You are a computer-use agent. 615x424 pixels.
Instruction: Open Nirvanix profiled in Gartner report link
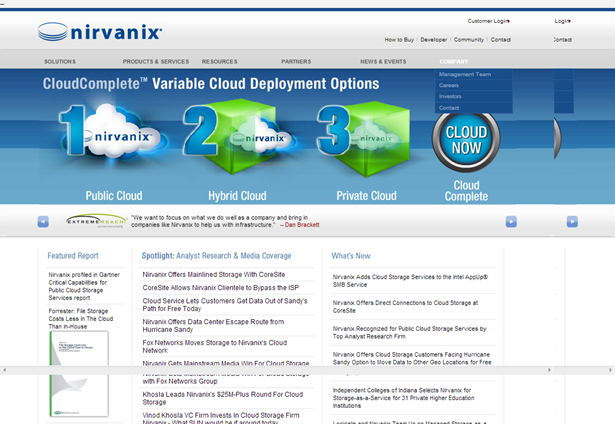84,286
